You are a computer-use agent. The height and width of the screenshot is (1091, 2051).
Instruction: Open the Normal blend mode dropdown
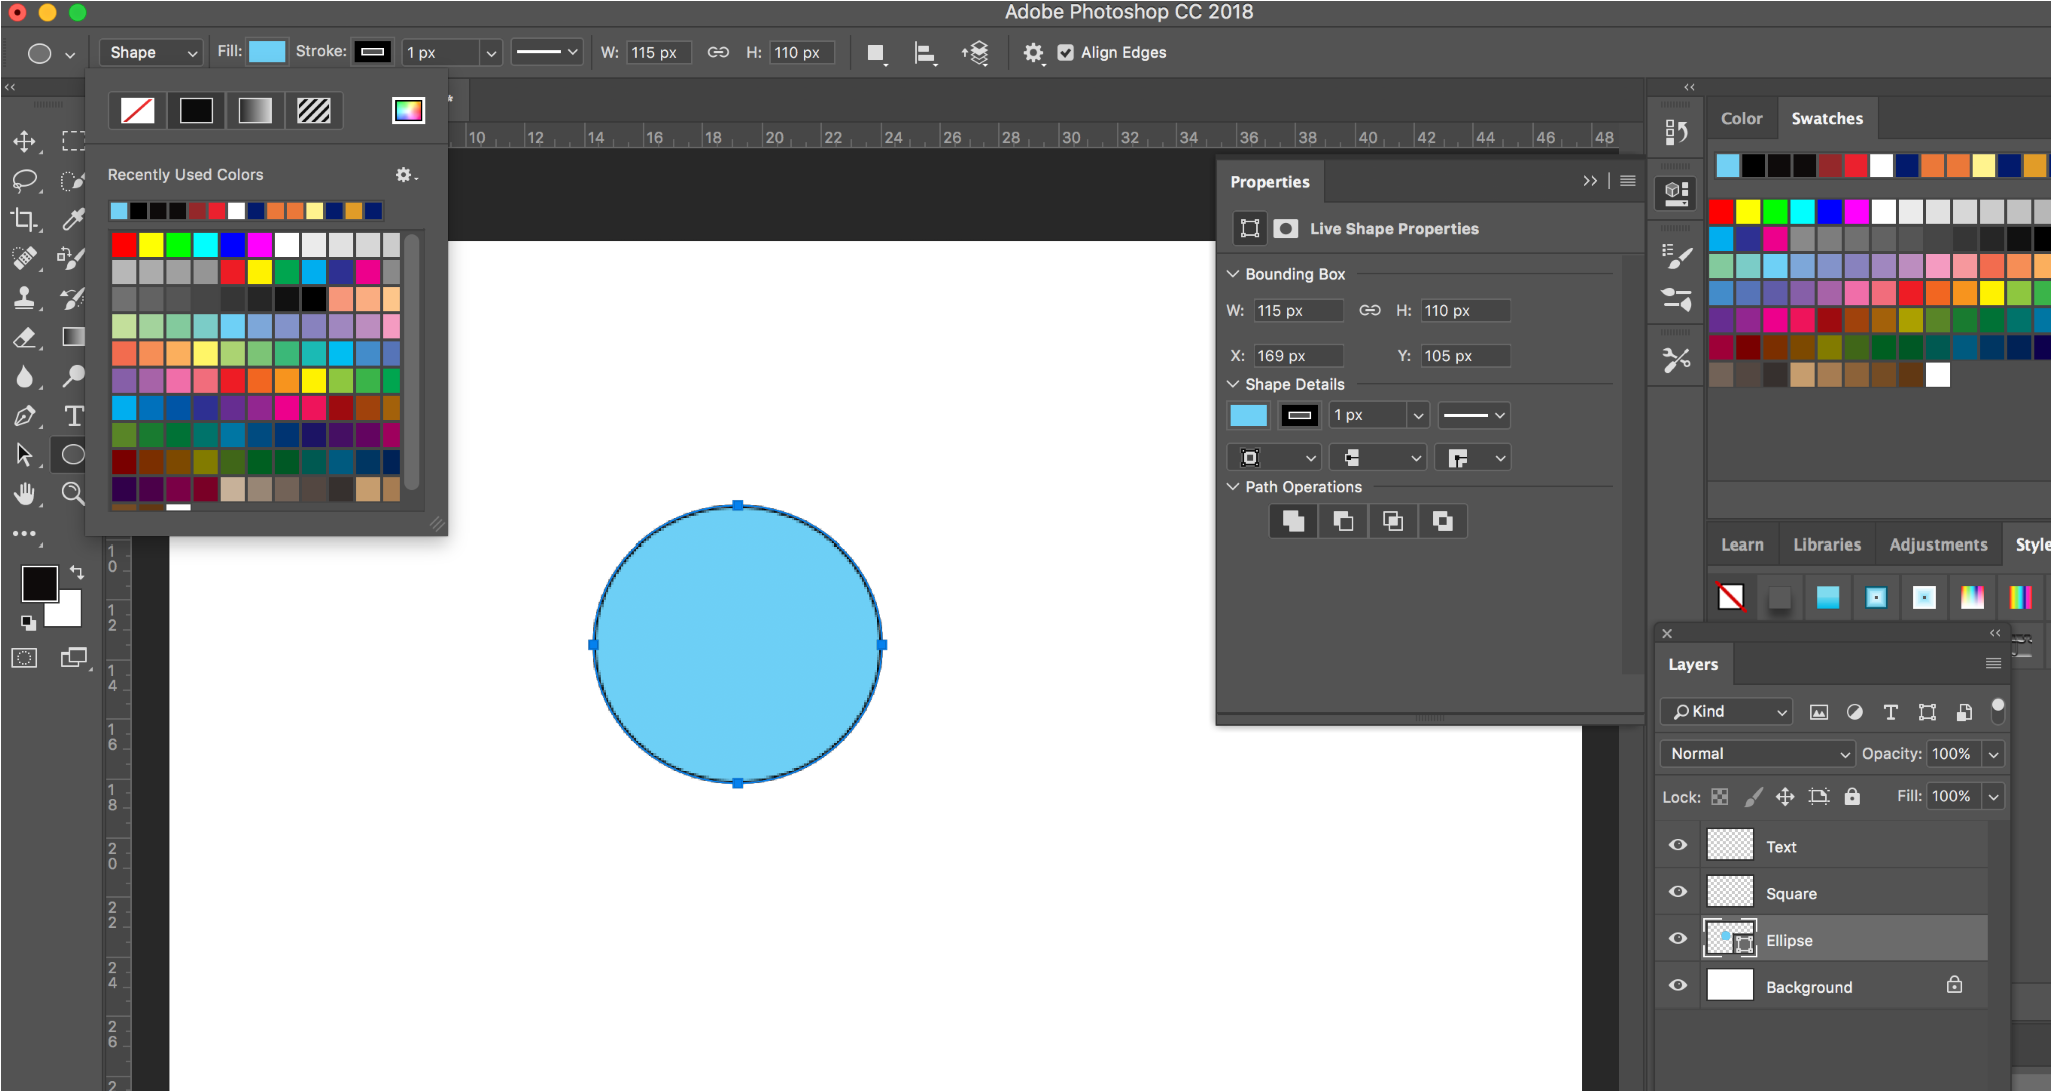(x=1758, y=754)
